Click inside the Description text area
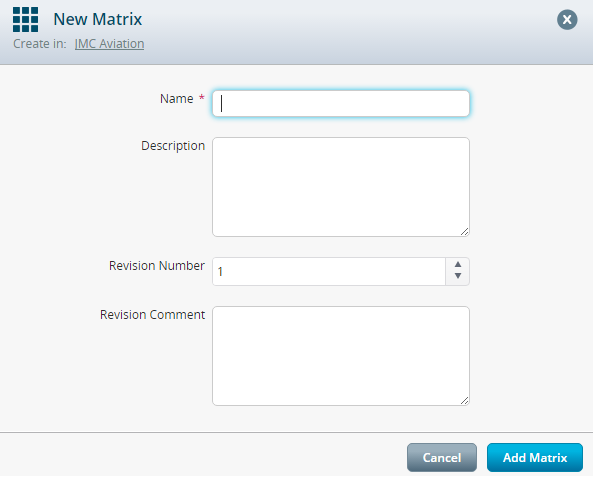Screen dimensions: 593x489 tap(341, 187)
